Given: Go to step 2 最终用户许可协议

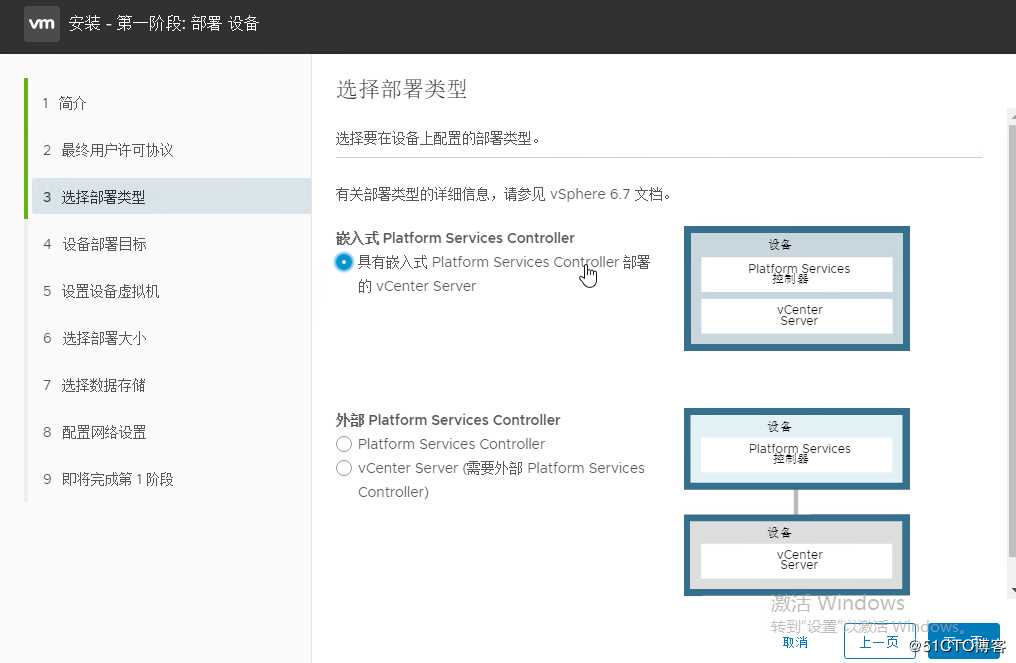Looking at the screenshot, I should pos(108,150).
